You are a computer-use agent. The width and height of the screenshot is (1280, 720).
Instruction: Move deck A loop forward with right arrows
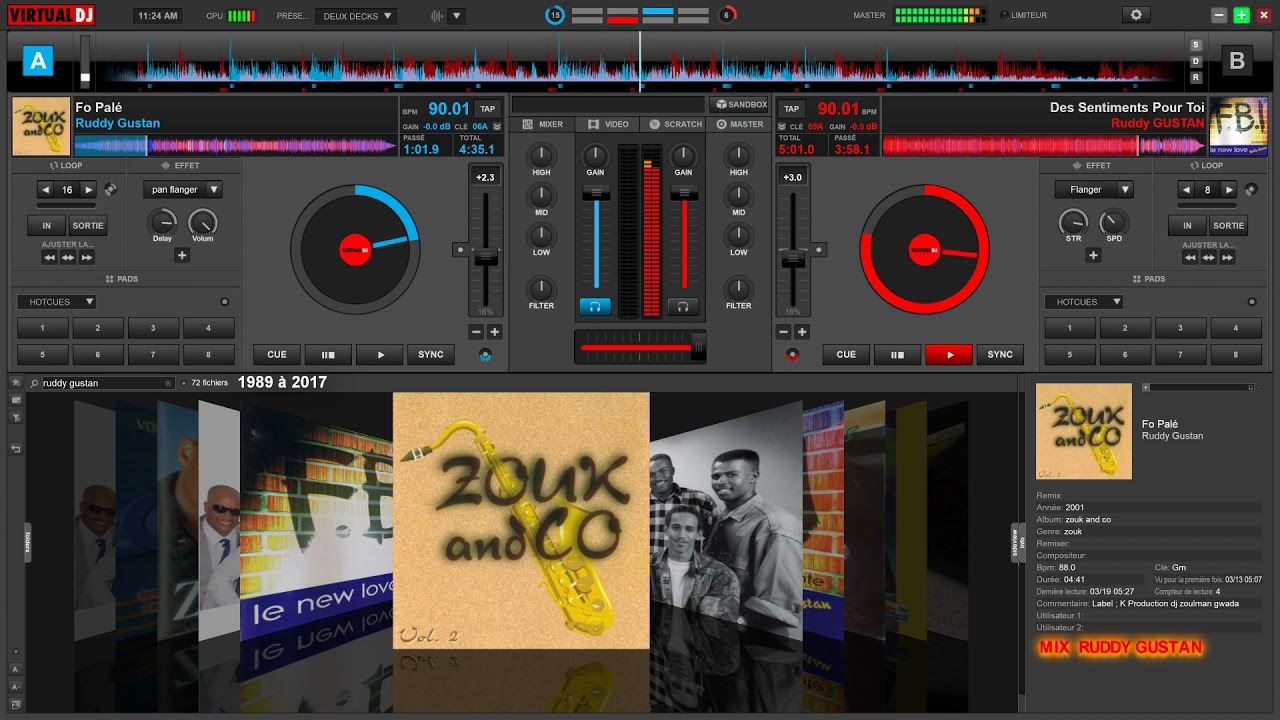click(x=87, y=257)
